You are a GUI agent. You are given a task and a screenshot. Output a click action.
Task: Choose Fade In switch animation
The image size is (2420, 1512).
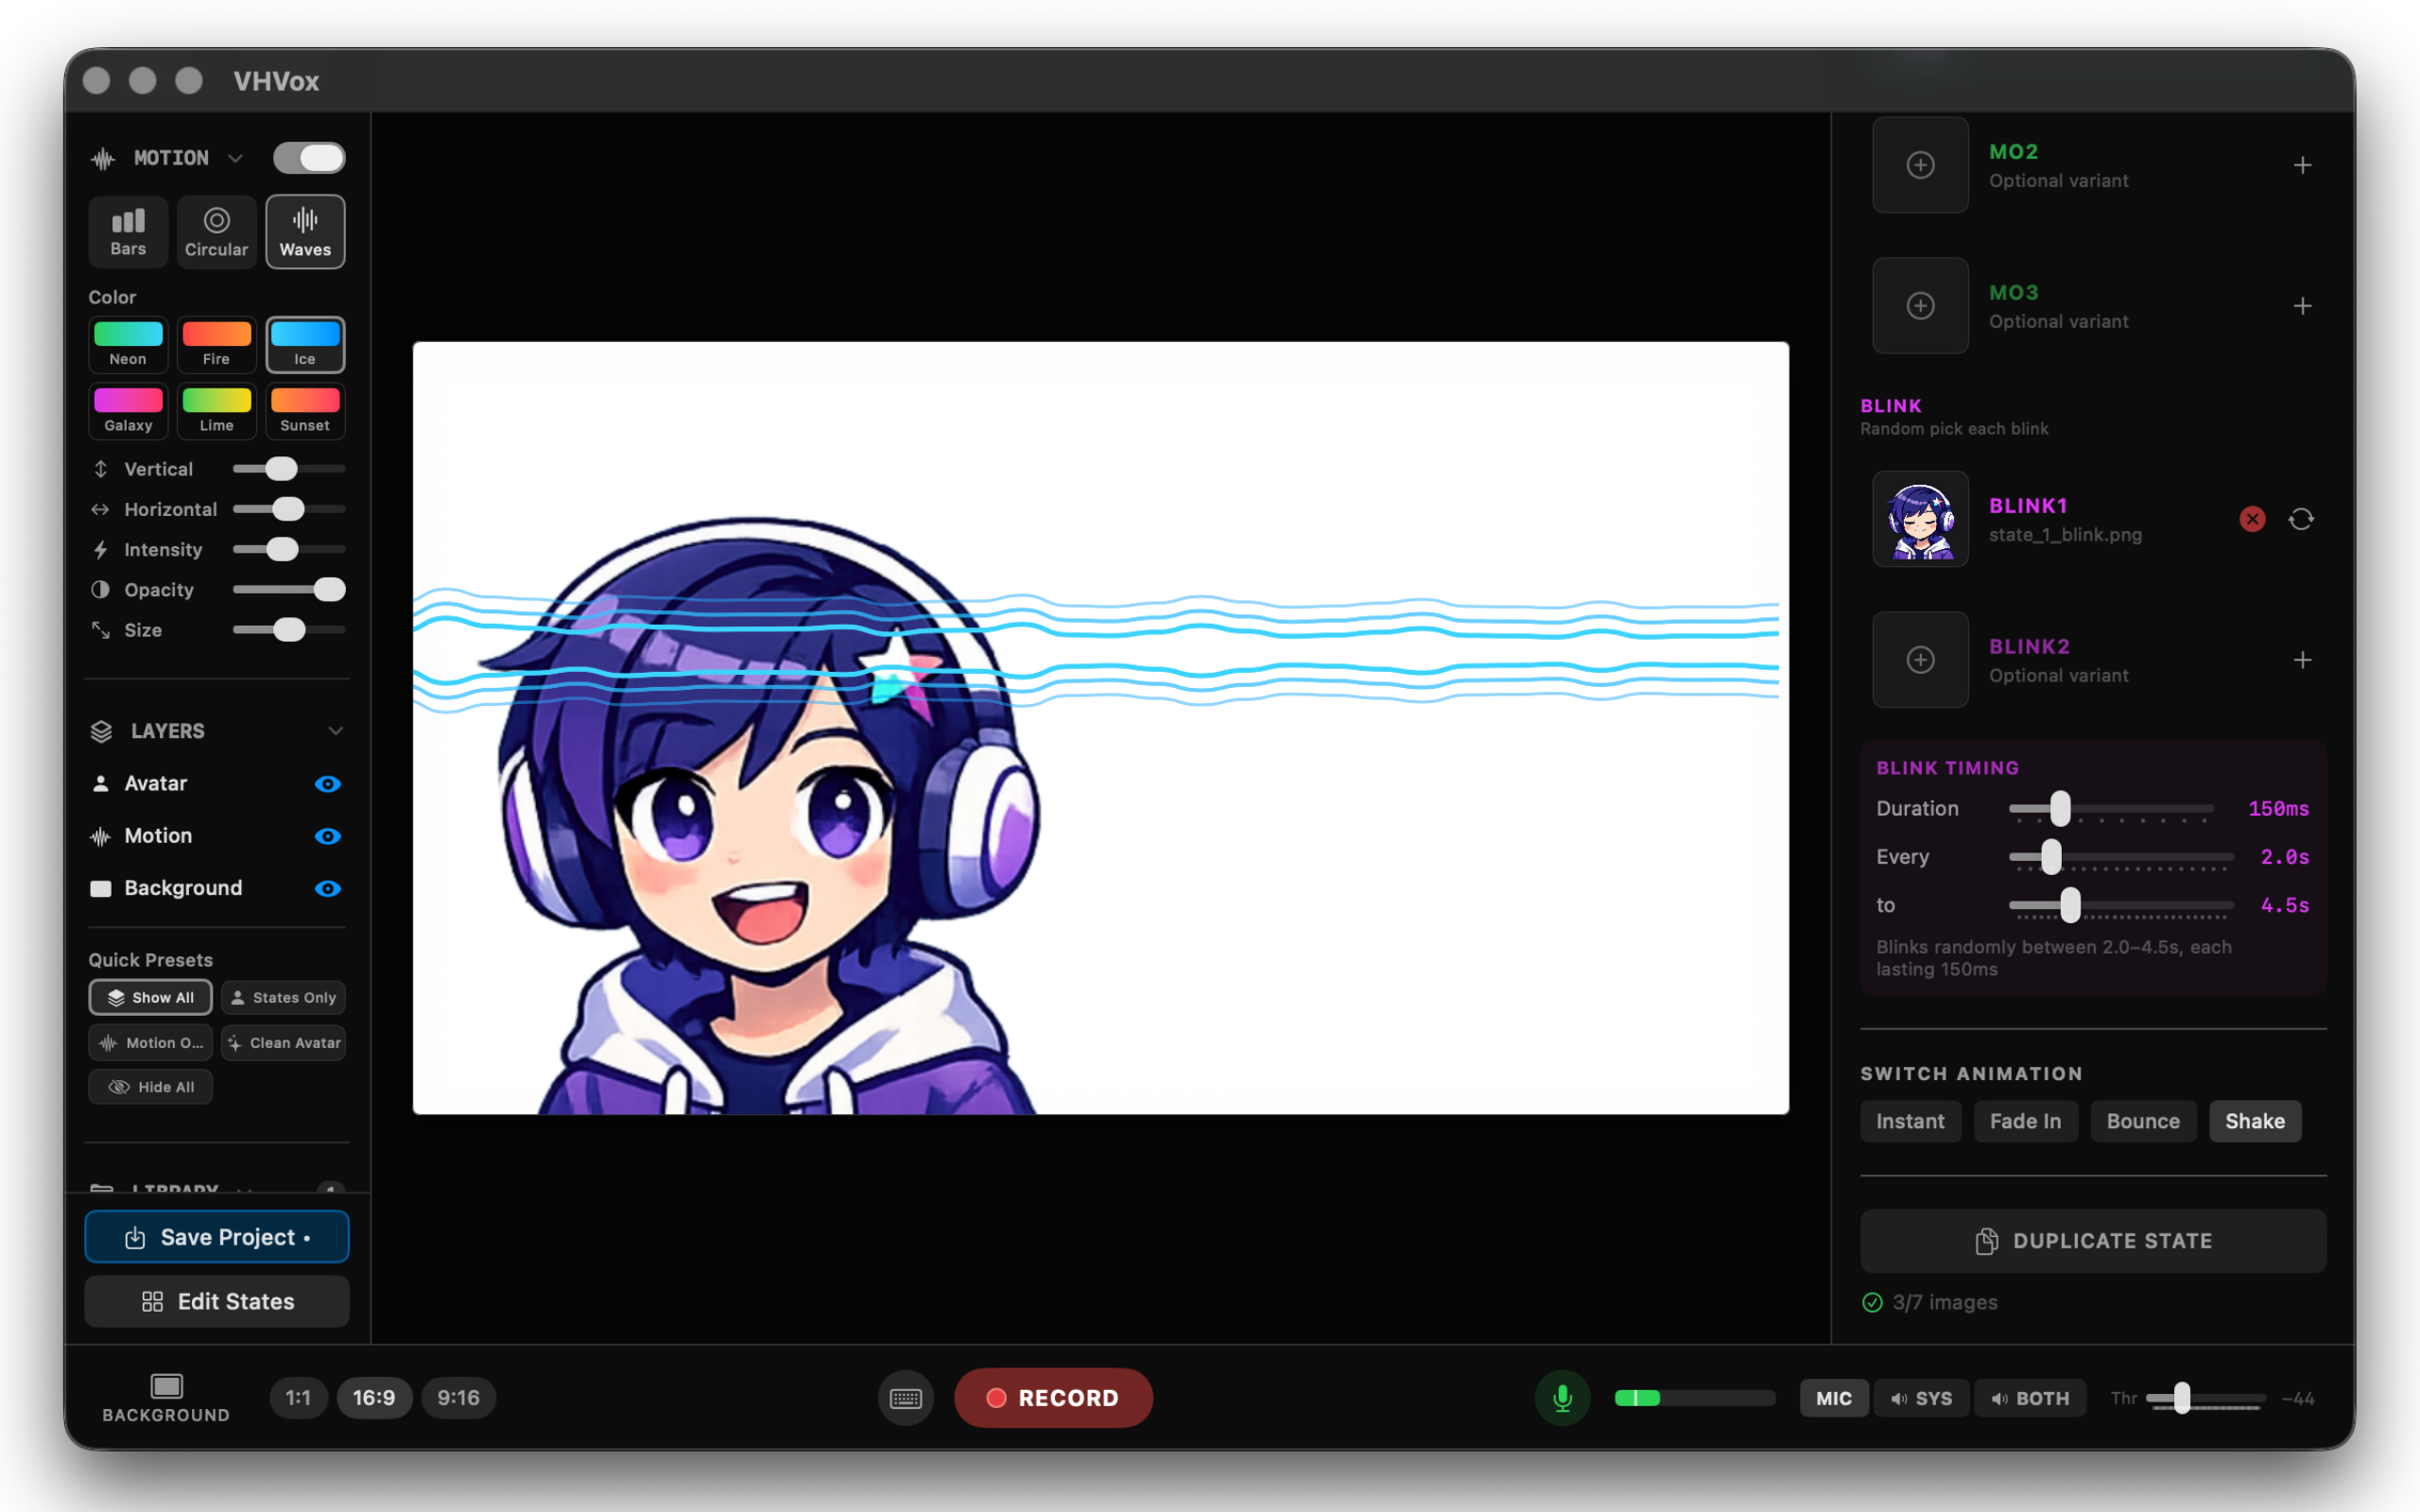(x=2025, y=1121)
